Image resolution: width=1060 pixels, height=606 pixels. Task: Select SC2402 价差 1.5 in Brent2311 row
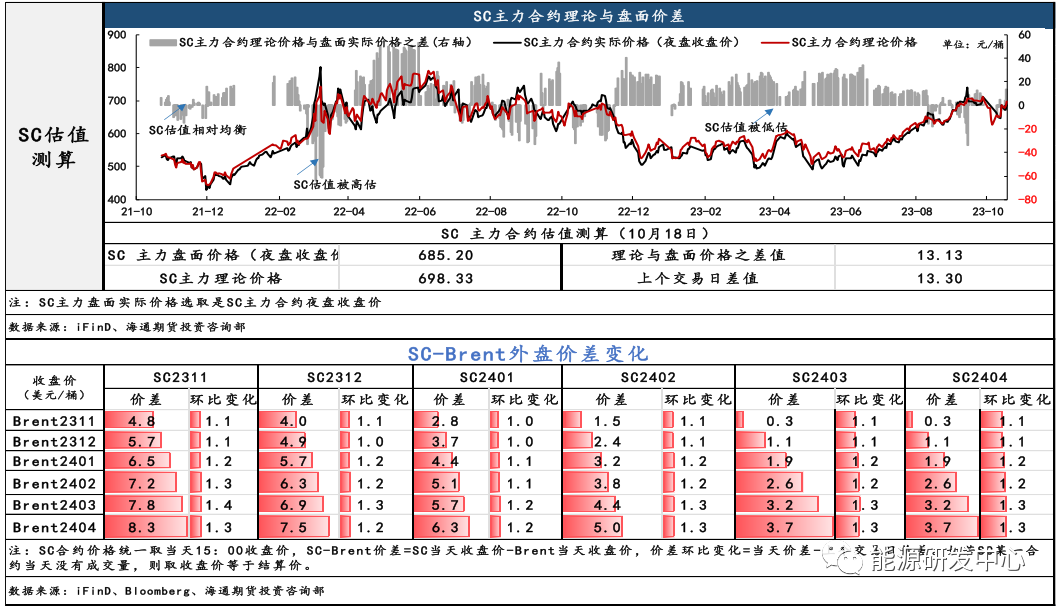point(607,421)
